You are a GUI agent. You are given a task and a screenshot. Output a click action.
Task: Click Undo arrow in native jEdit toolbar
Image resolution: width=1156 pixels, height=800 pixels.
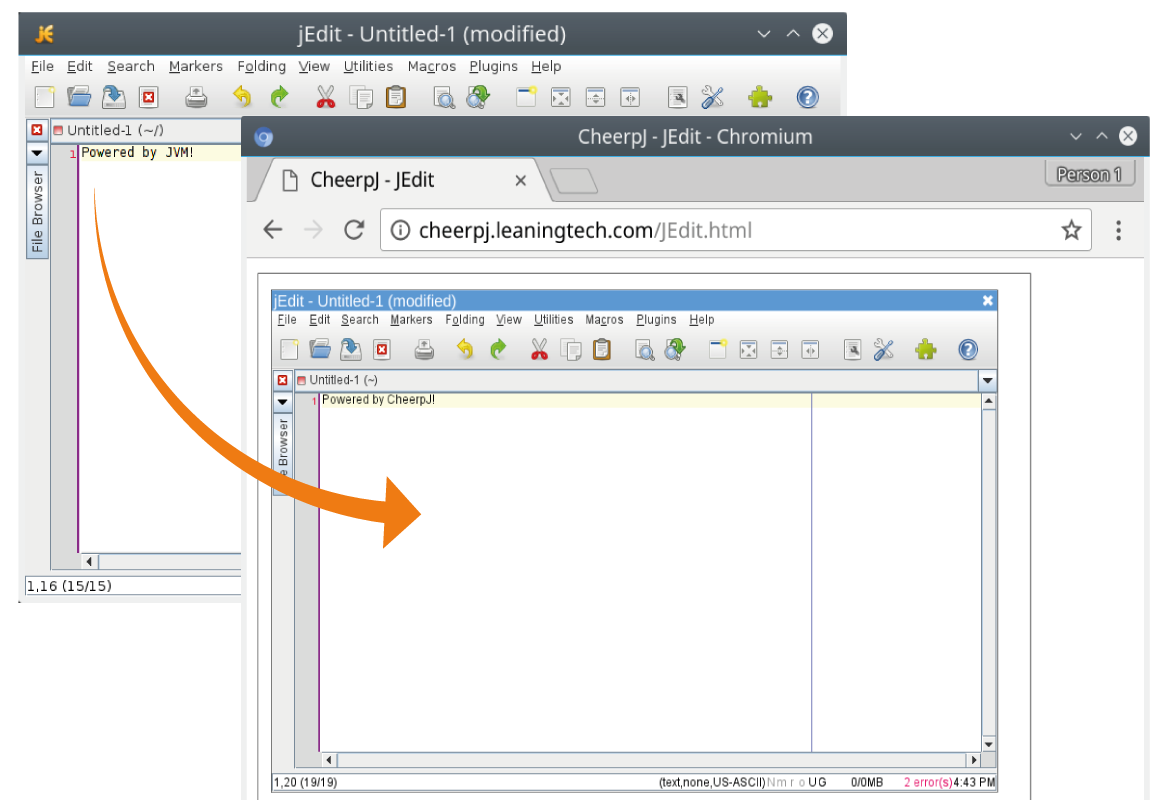(x=242, y=97)
